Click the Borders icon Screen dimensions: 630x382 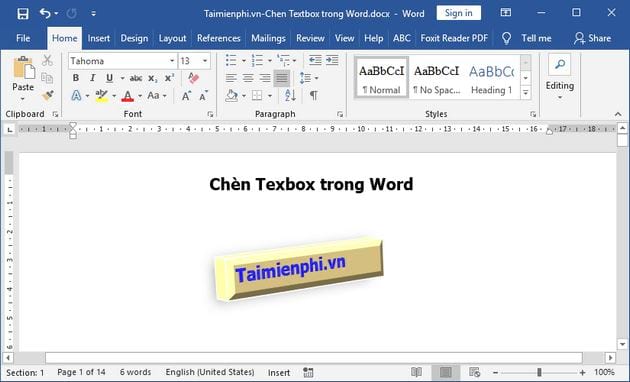tap(257, 96)
